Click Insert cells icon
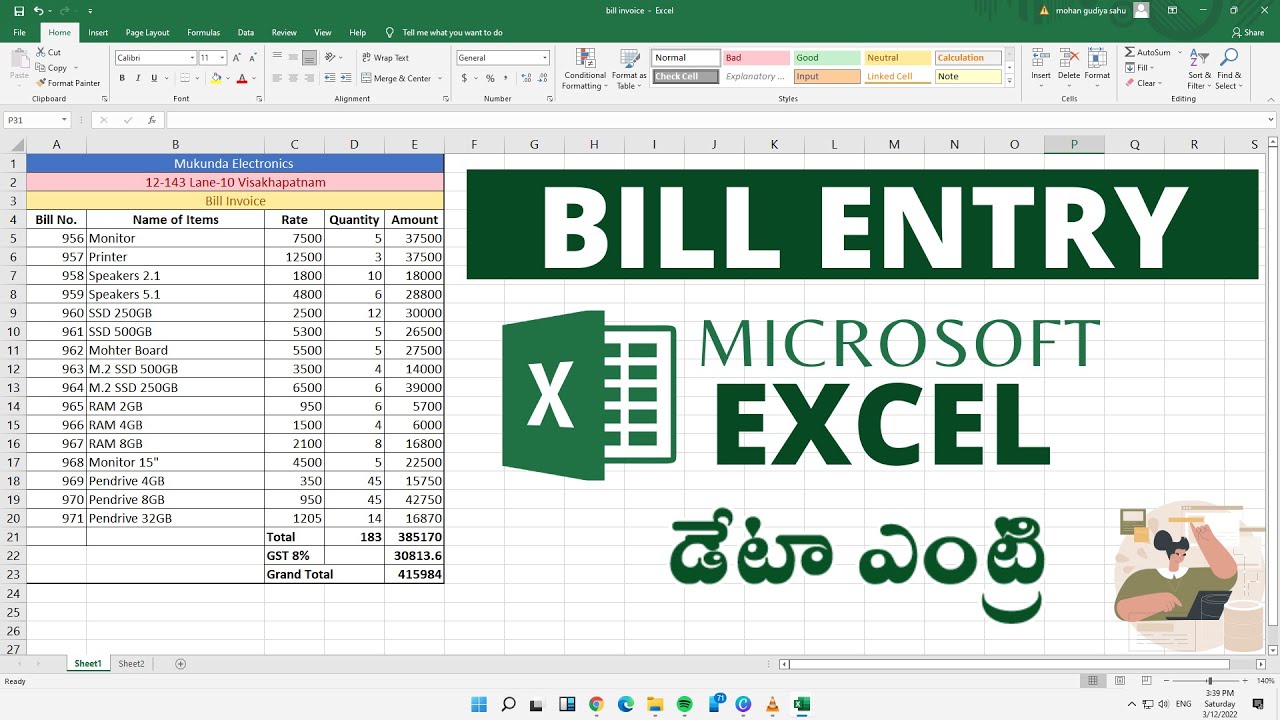Screen dimensions: 1280x720 pyautogui.click(x=1041, y=58)
